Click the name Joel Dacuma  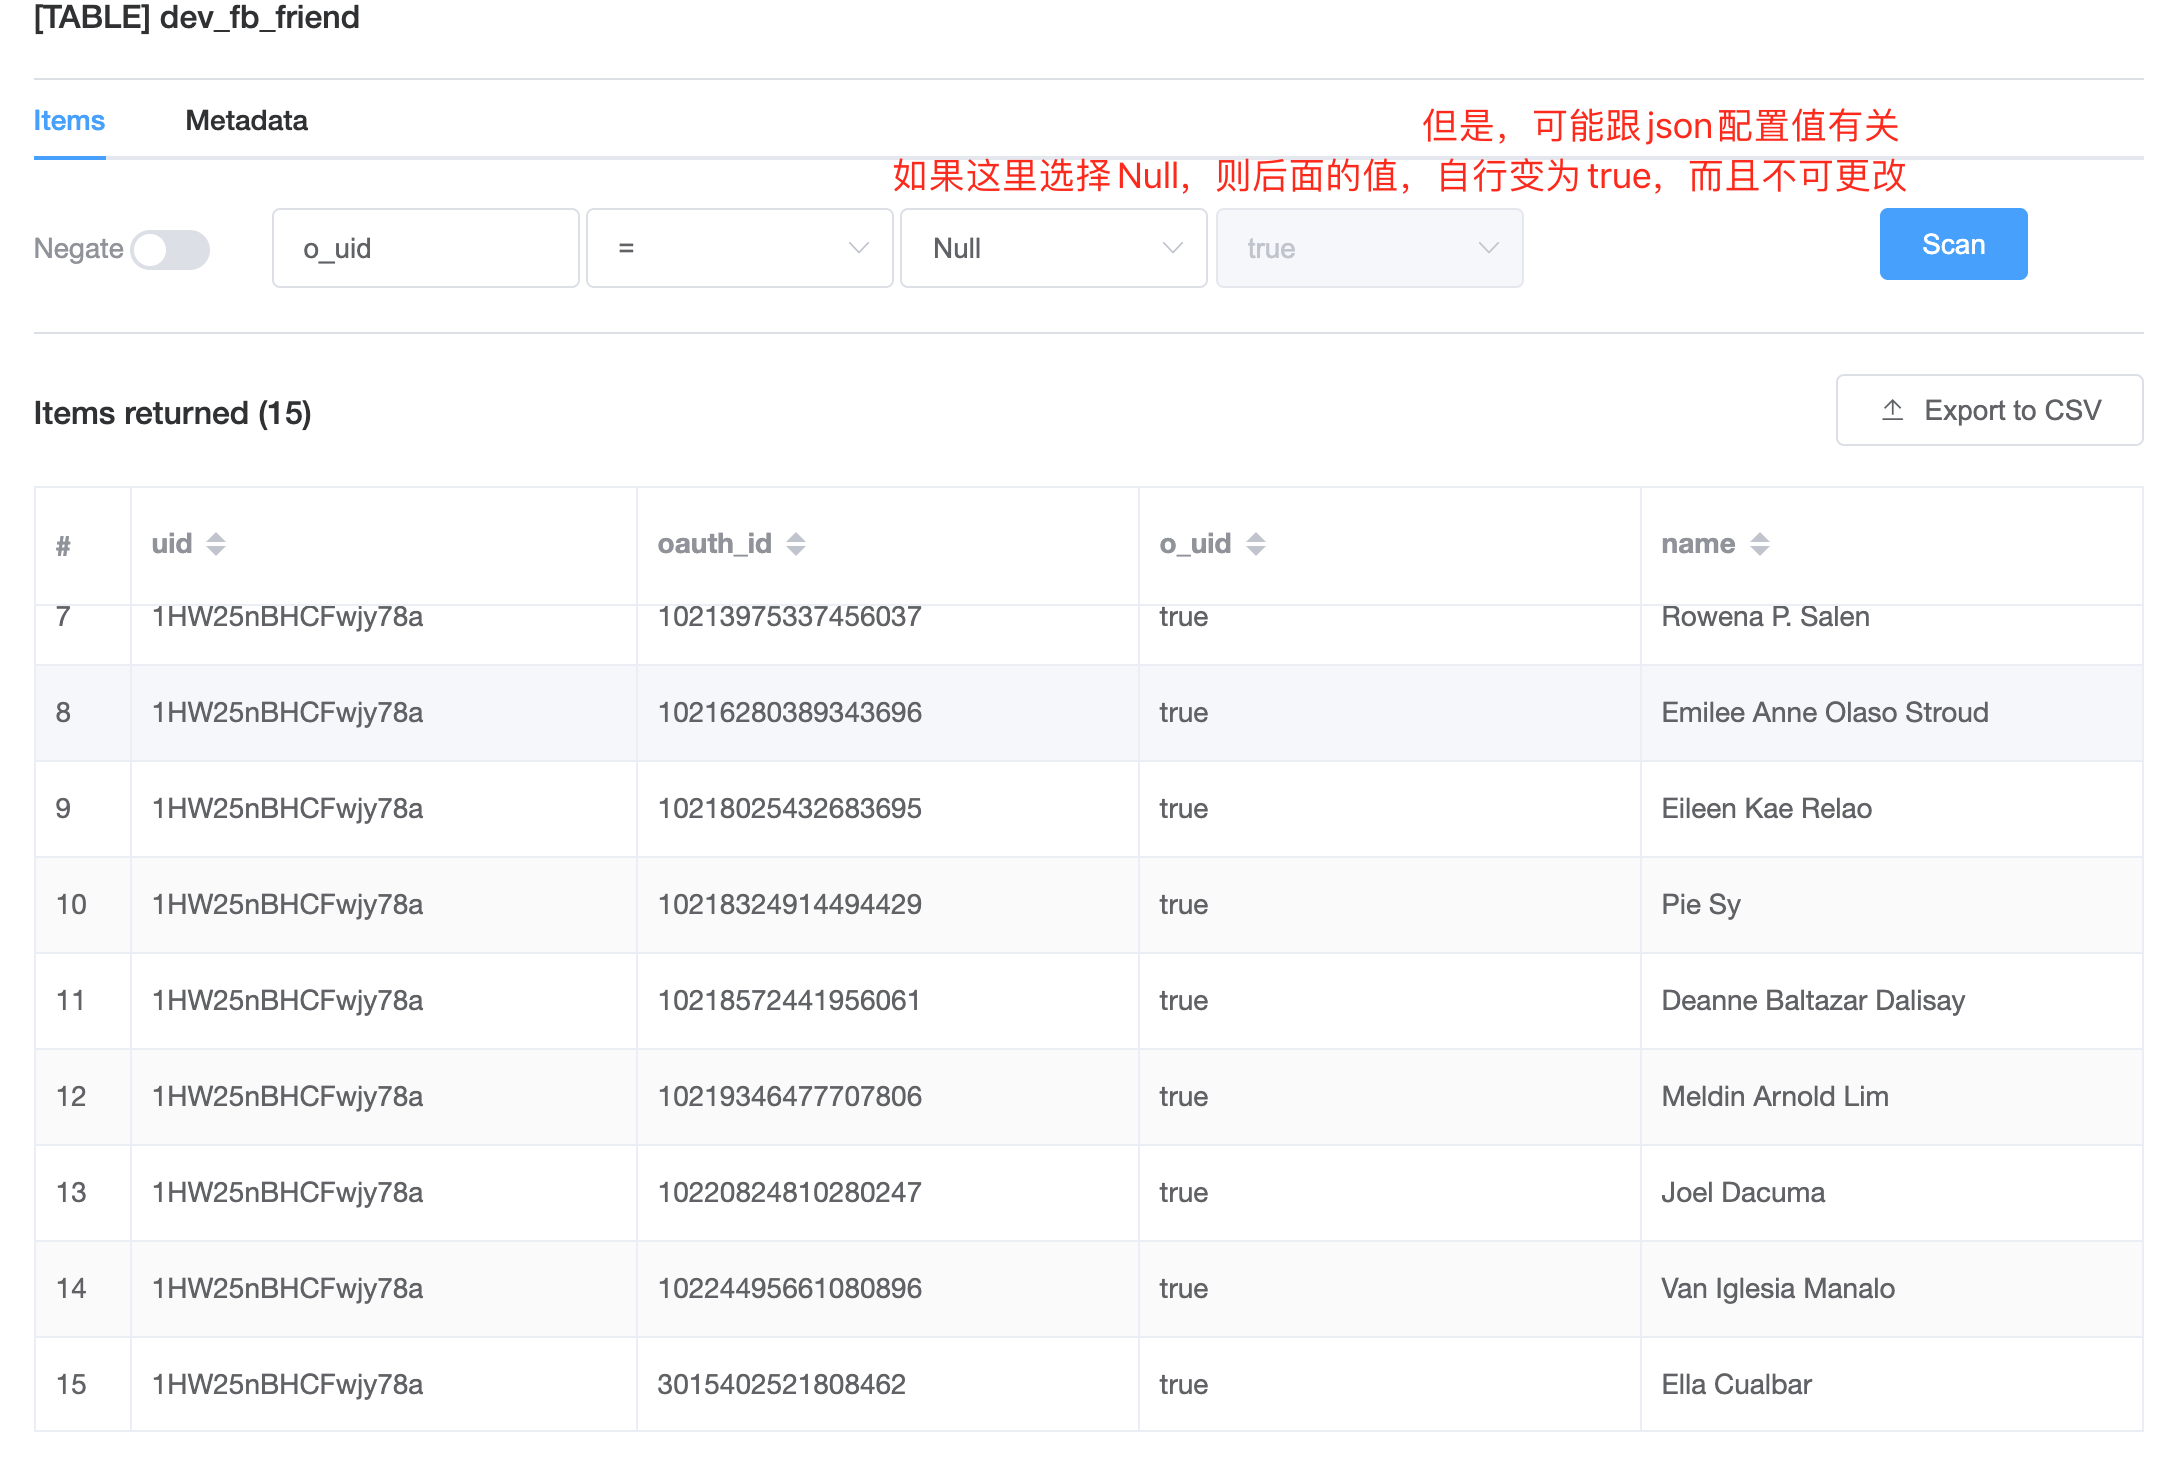[x=1743, y=1192]
